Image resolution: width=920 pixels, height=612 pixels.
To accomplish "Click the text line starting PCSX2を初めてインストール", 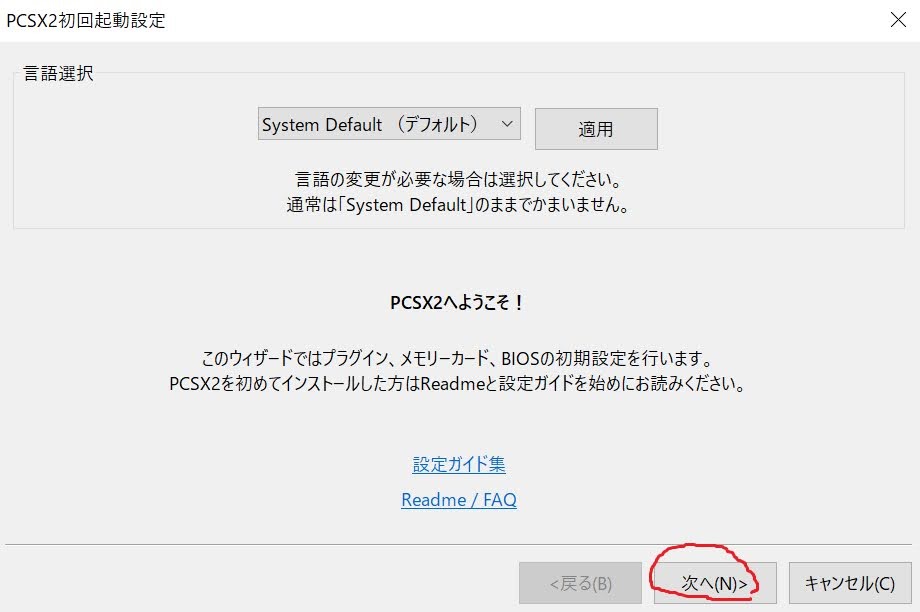I will [457, 383].
